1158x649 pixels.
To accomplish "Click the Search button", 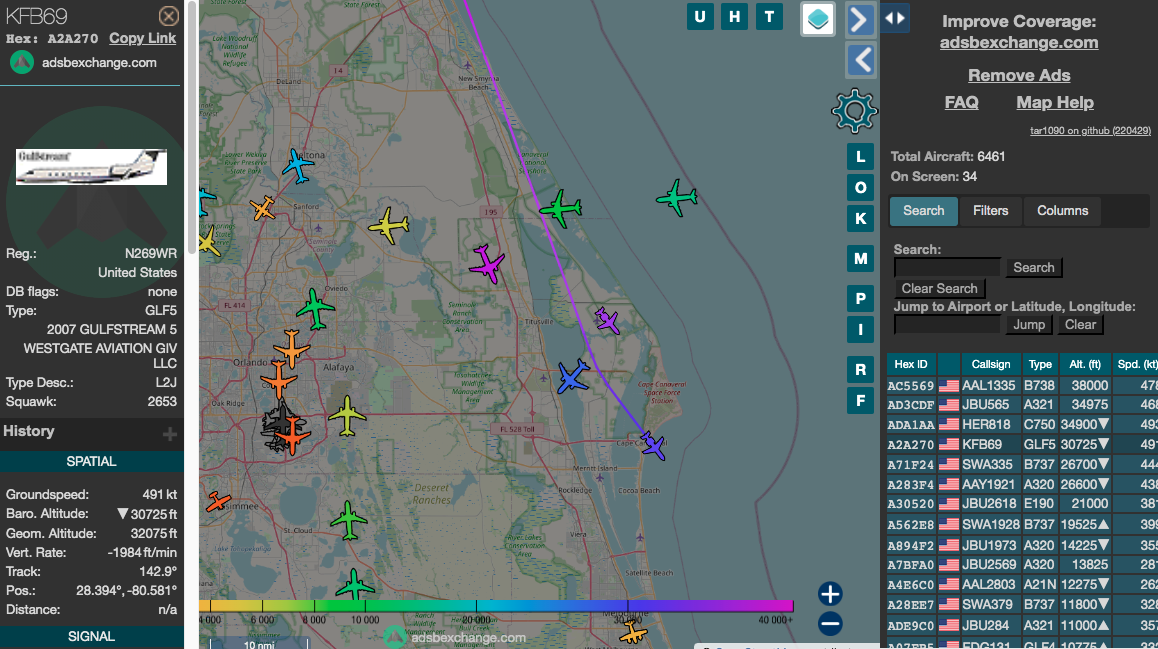I will click(1033, 267).
